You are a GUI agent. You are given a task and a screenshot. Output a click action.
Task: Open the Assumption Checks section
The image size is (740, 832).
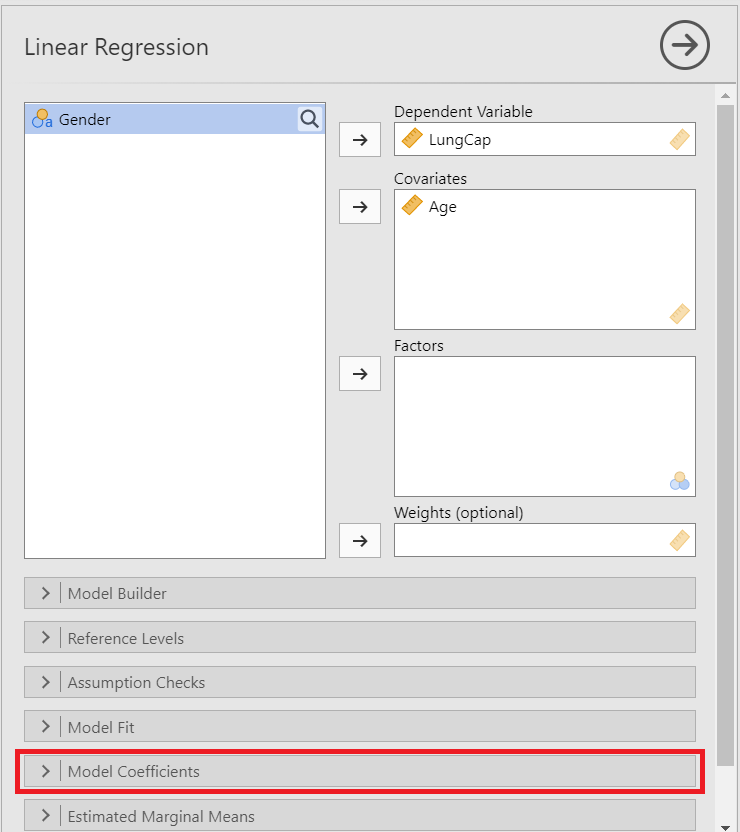click(360, 682)
